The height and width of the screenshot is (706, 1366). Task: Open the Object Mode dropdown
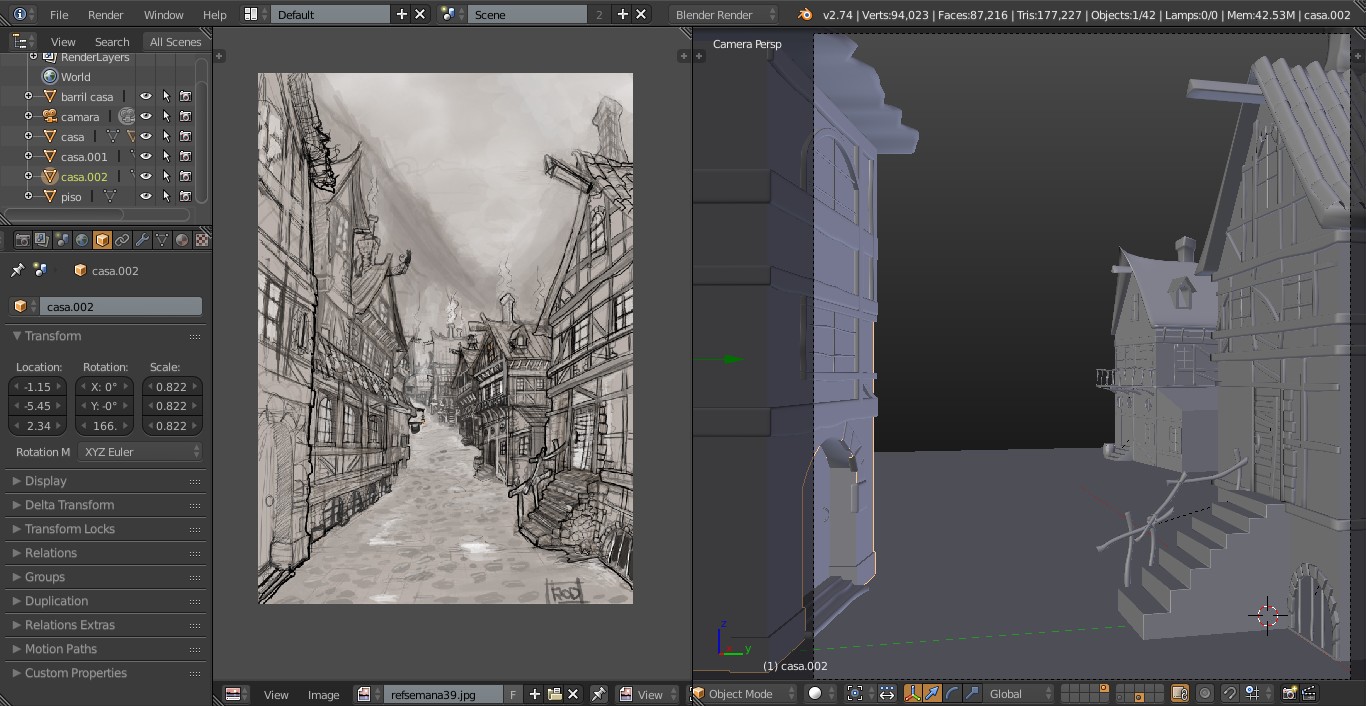tap(745, 693)
